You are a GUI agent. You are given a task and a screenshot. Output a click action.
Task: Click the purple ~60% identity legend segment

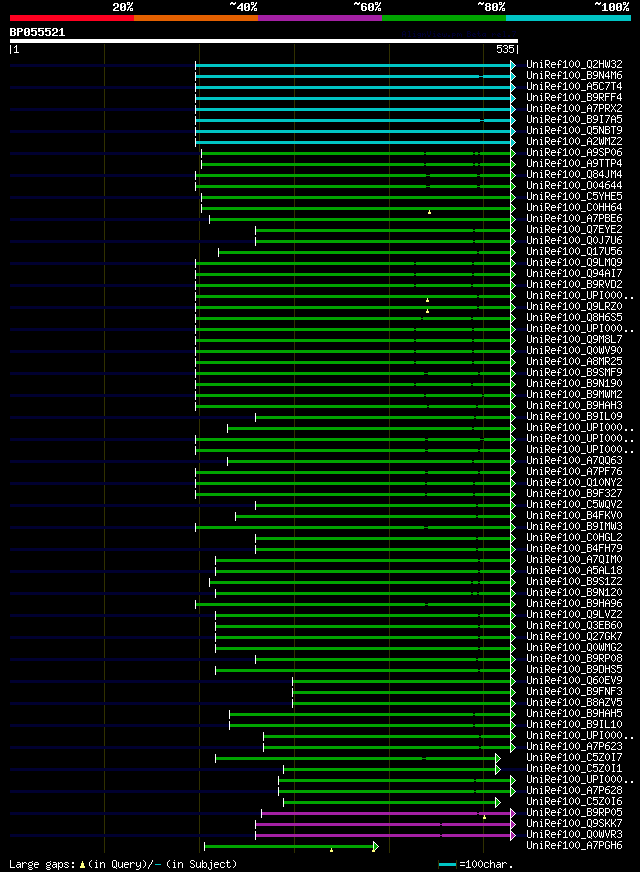tap(320, 18)
